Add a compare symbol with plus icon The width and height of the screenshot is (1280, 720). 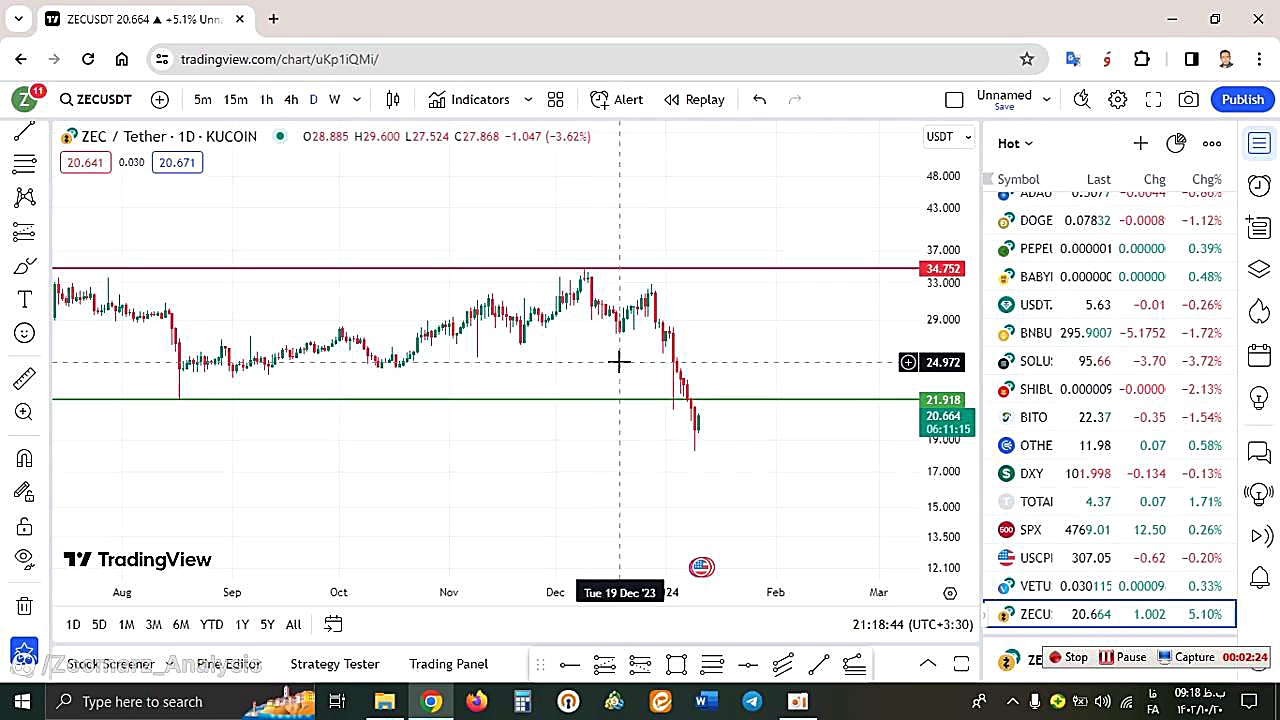(x=160, y=99)
